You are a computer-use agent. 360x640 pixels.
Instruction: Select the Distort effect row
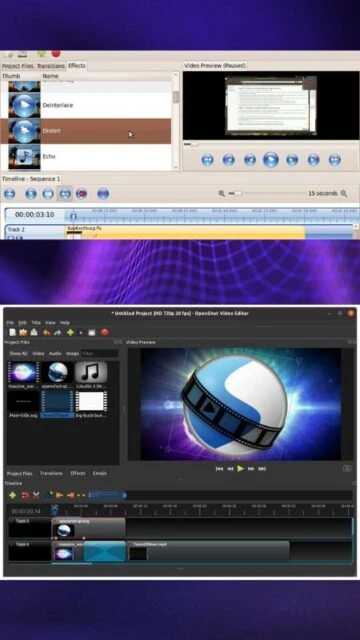click(86, 131)
